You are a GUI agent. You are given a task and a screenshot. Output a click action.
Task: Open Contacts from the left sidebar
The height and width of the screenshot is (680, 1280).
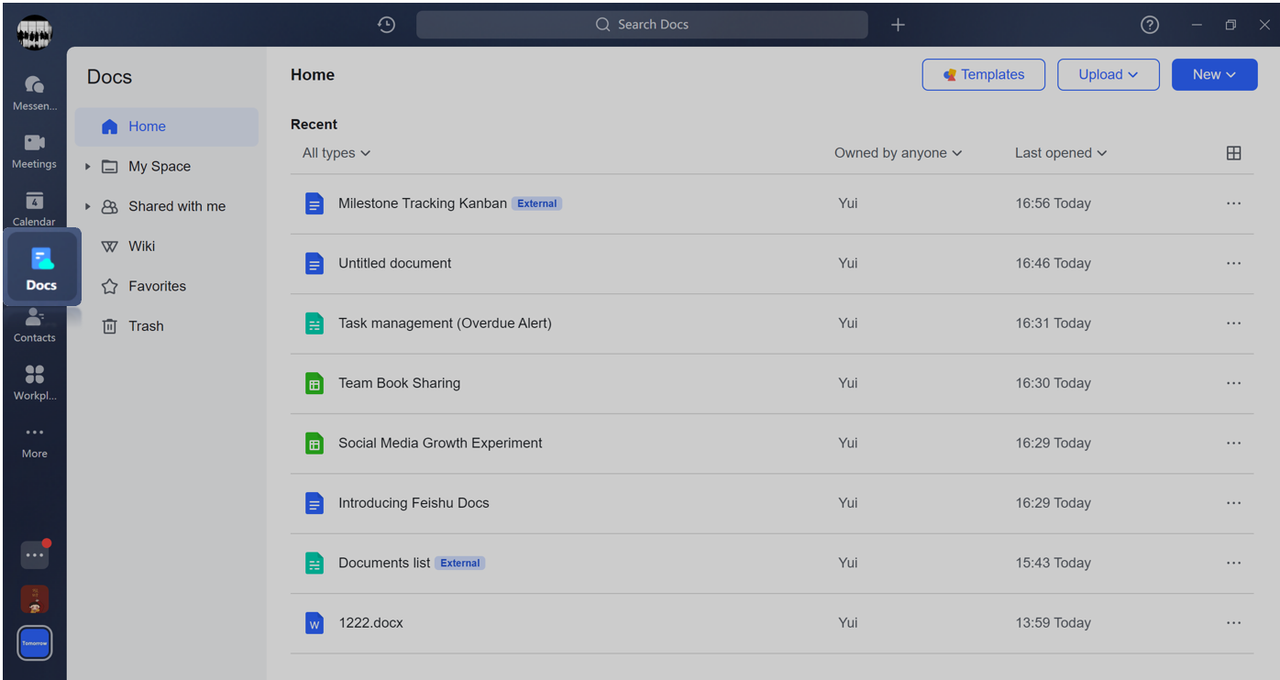(x=34, y=320)
